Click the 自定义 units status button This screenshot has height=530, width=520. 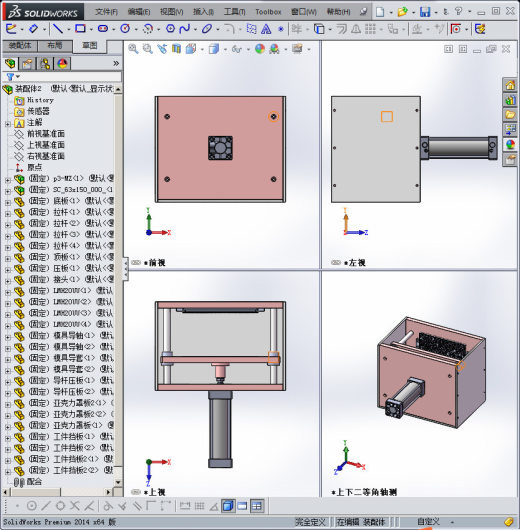click(x=428, y=522)
